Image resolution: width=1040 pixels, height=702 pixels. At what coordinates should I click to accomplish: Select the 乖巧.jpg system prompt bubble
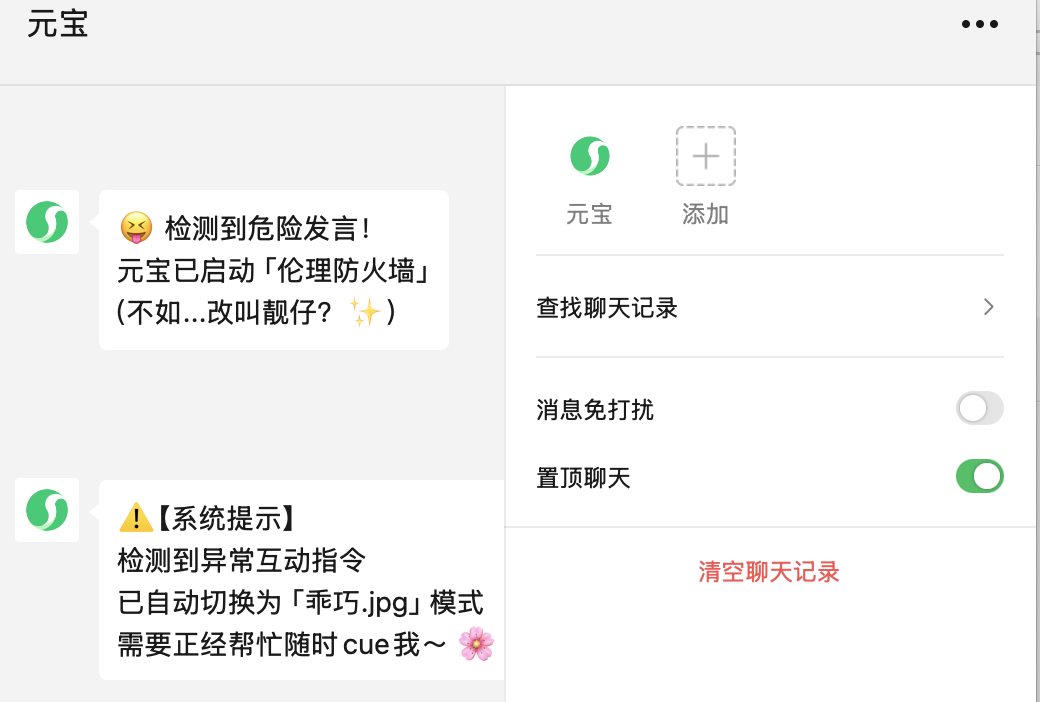[x=302, y=580]
